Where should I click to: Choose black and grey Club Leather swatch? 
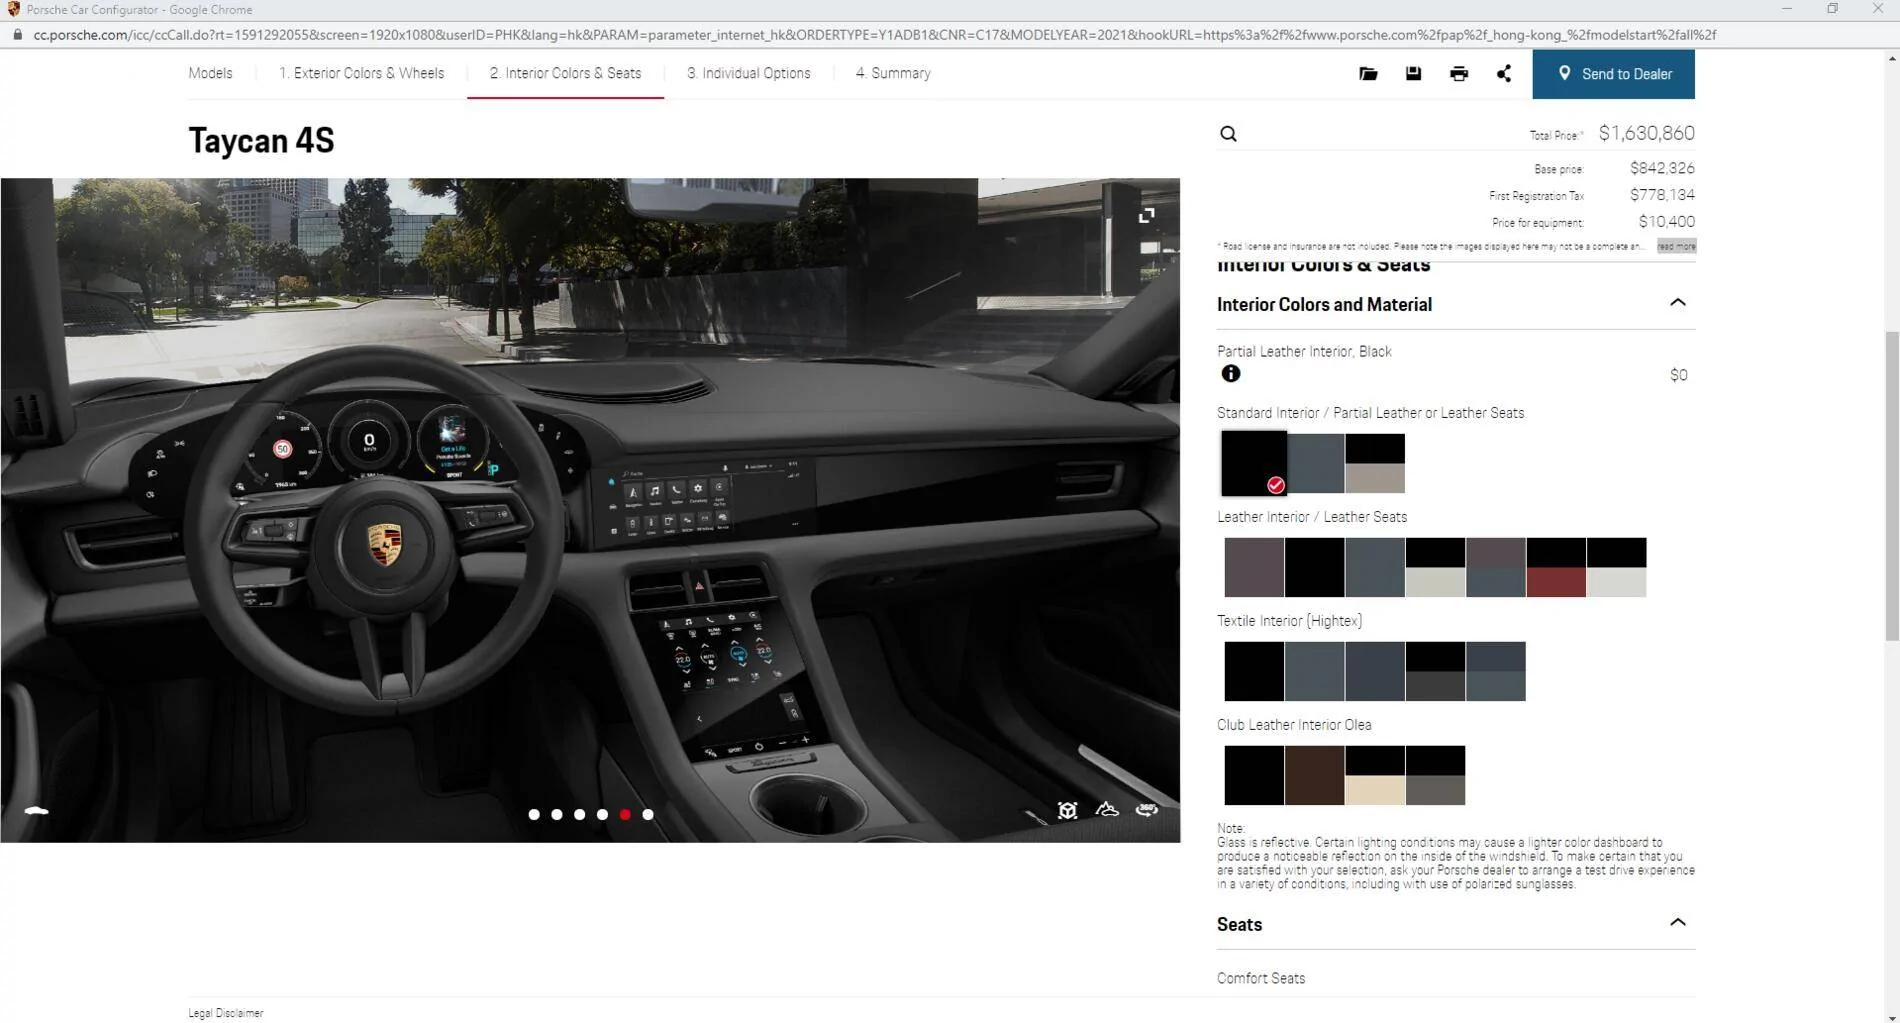(x=1435, y=775)
